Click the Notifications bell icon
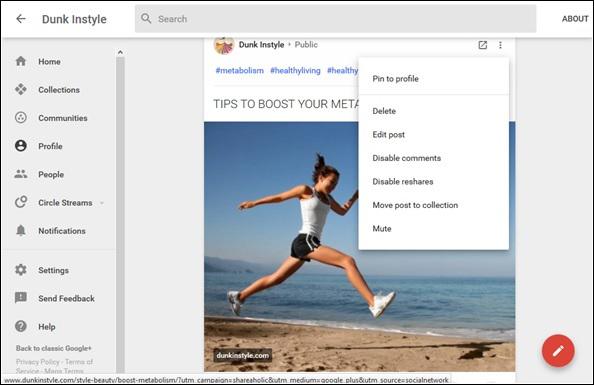 point(21,230)
